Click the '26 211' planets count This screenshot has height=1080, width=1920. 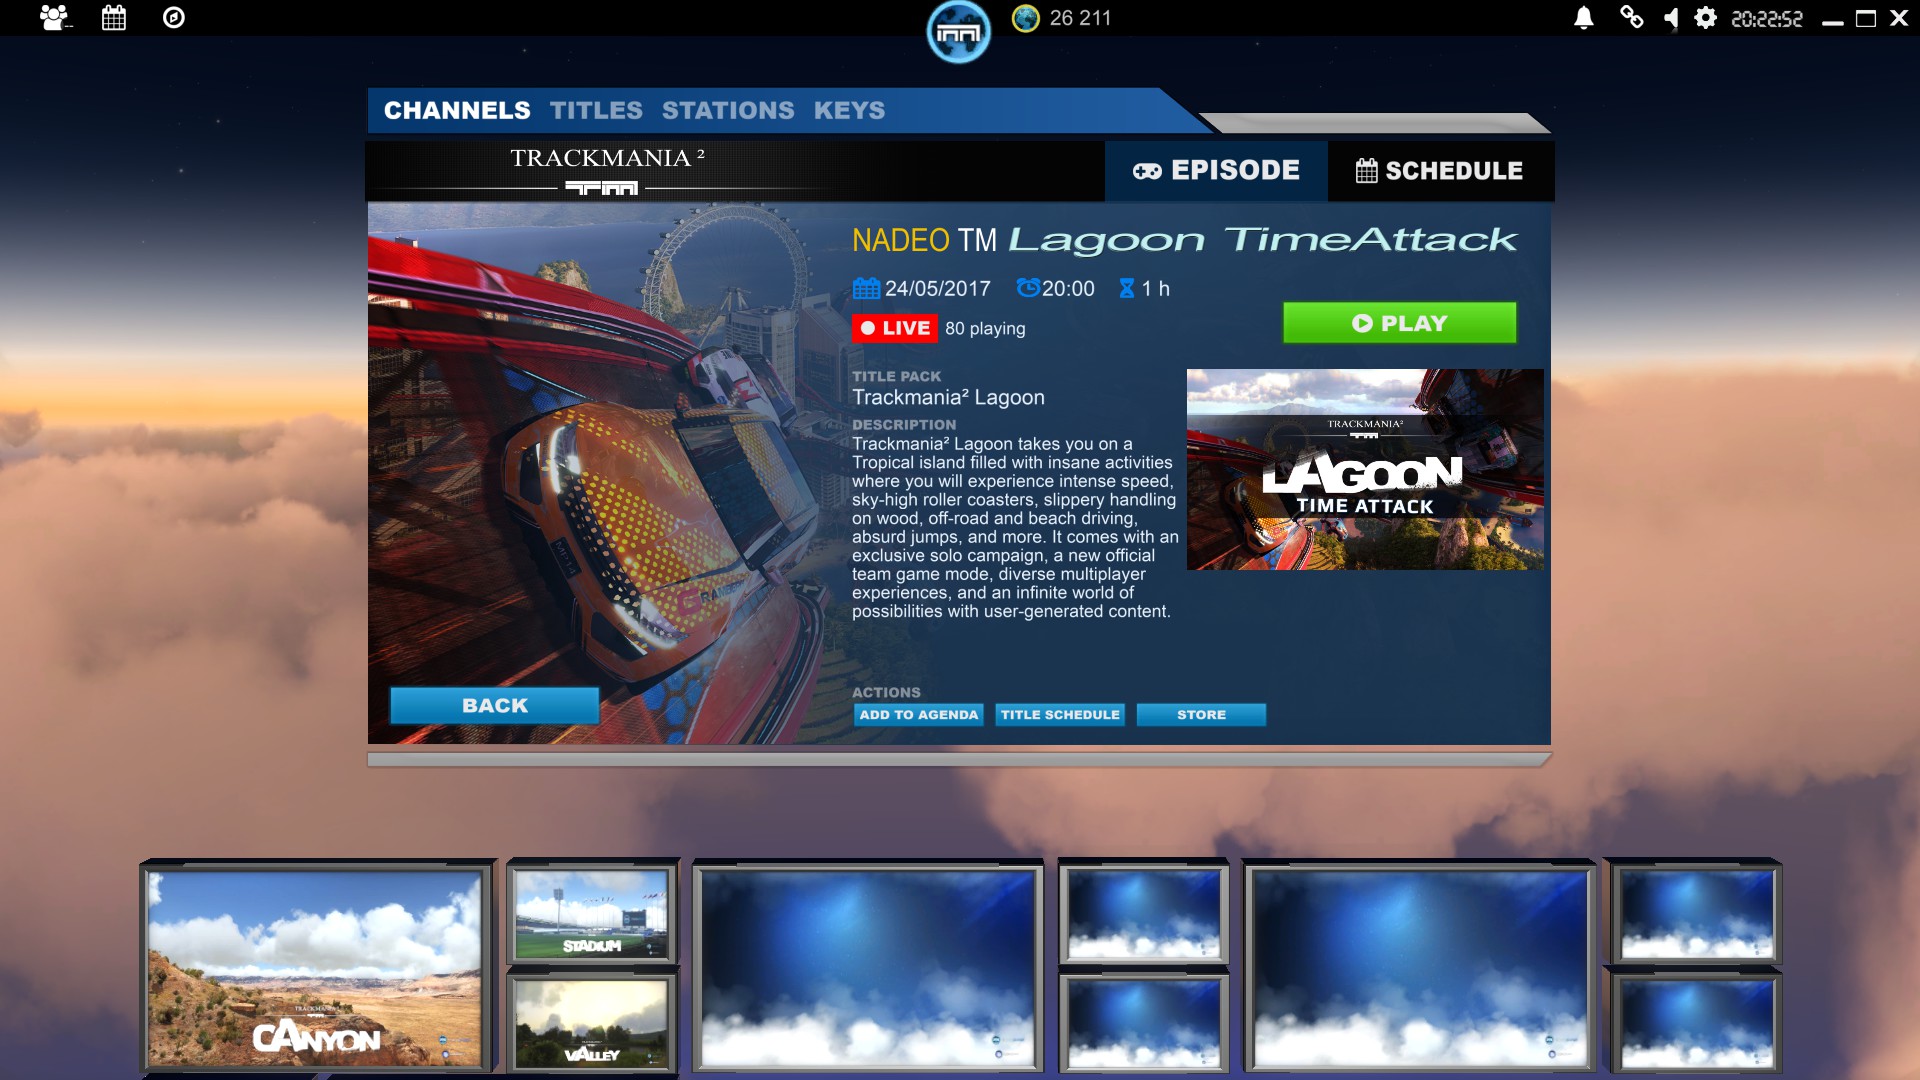[1080, 18]
